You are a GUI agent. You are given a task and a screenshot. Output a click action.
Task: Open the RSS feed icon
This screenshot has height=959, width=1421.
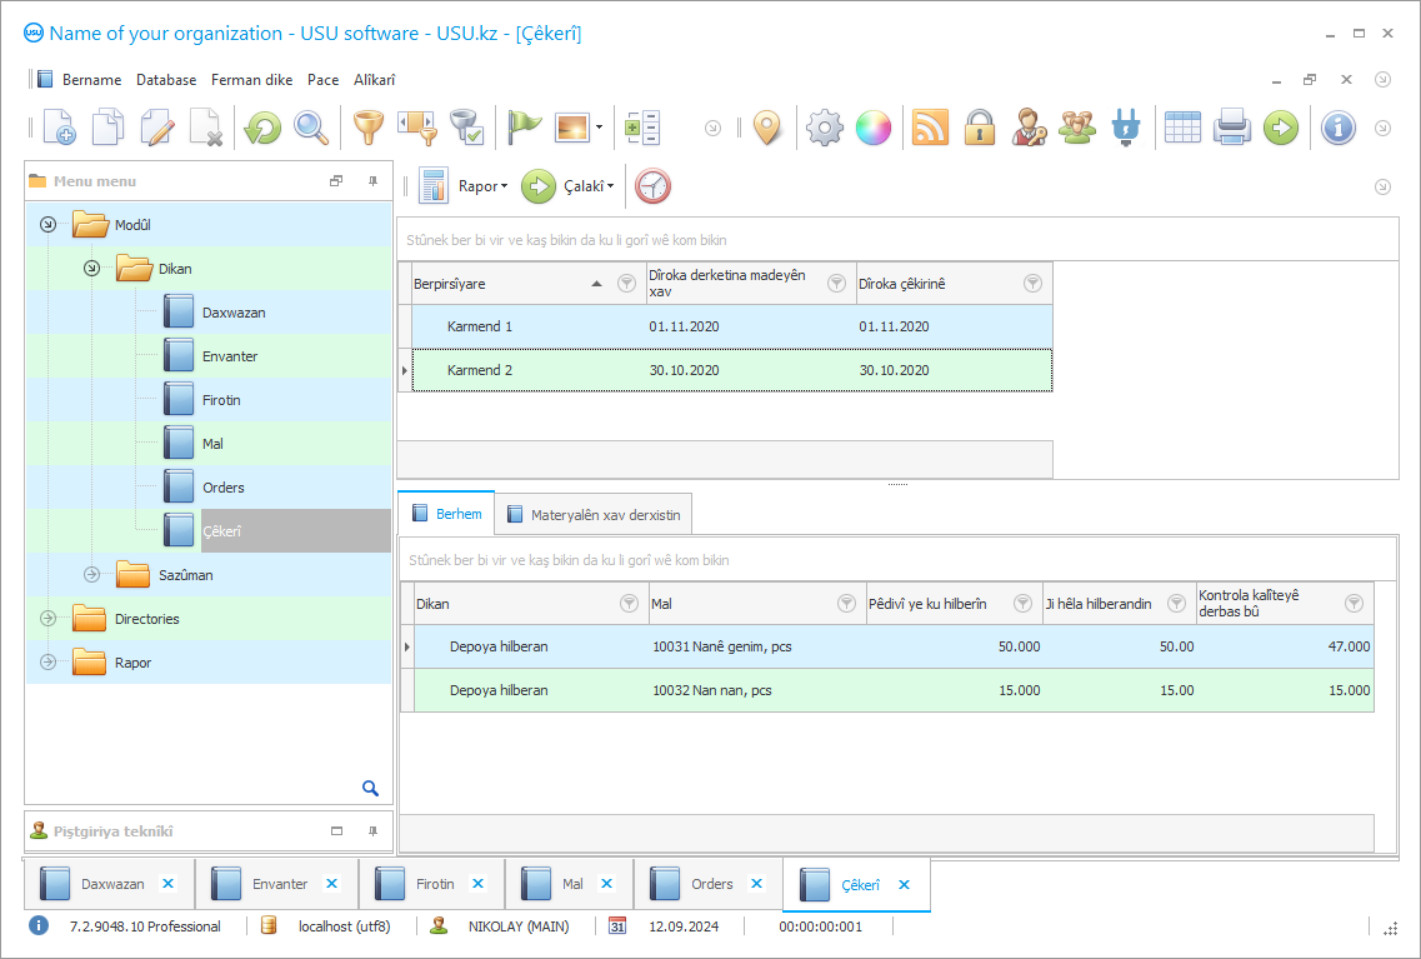[930, 128]
